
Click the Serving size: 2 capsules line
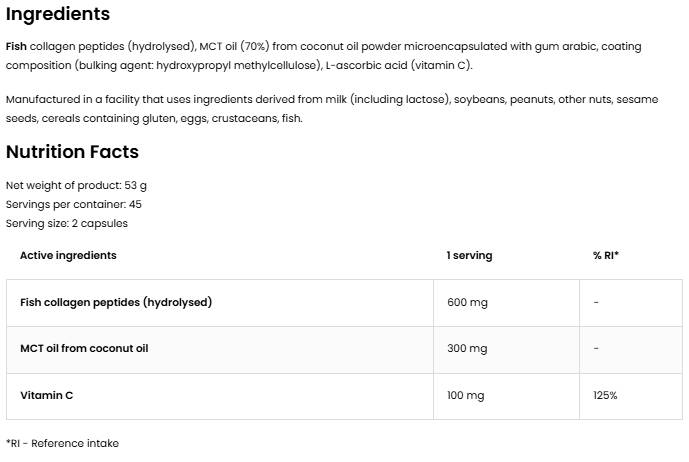(67, 224)
